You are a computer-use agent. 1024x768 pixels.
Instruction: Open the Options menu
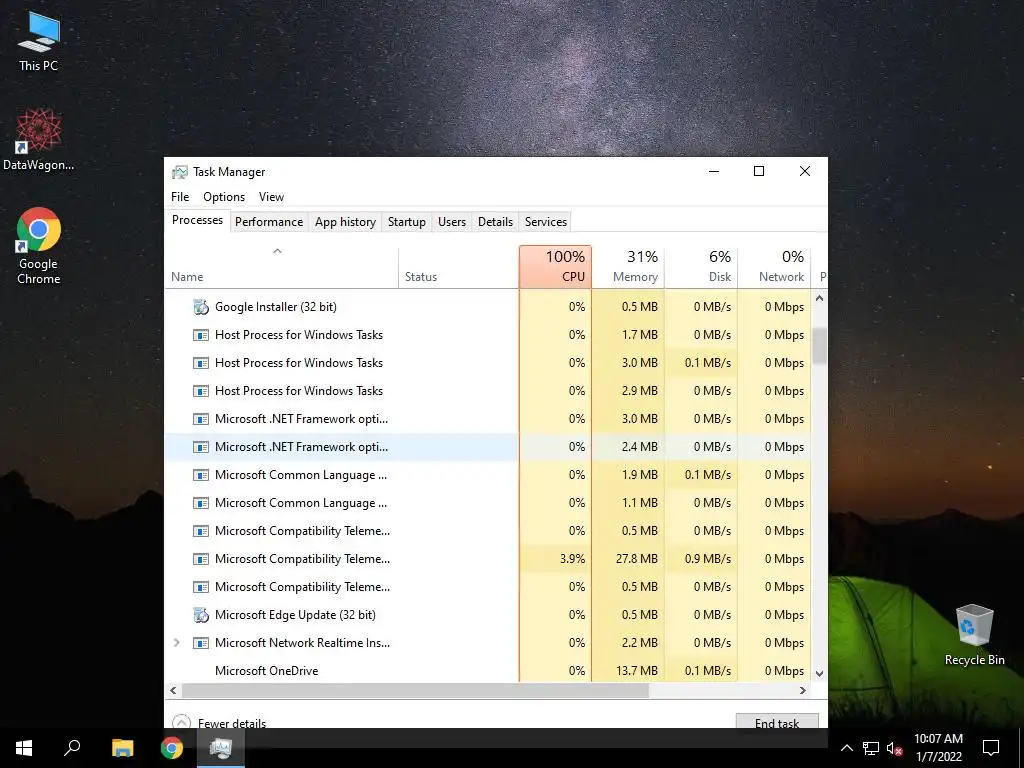(224, 197)
